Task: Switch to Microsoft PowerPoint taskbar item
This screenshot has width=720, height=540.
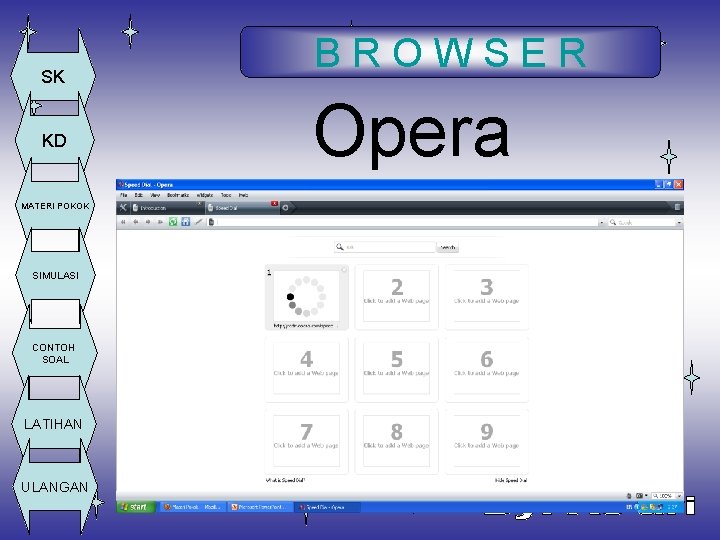Action: [x=260, y=507]
